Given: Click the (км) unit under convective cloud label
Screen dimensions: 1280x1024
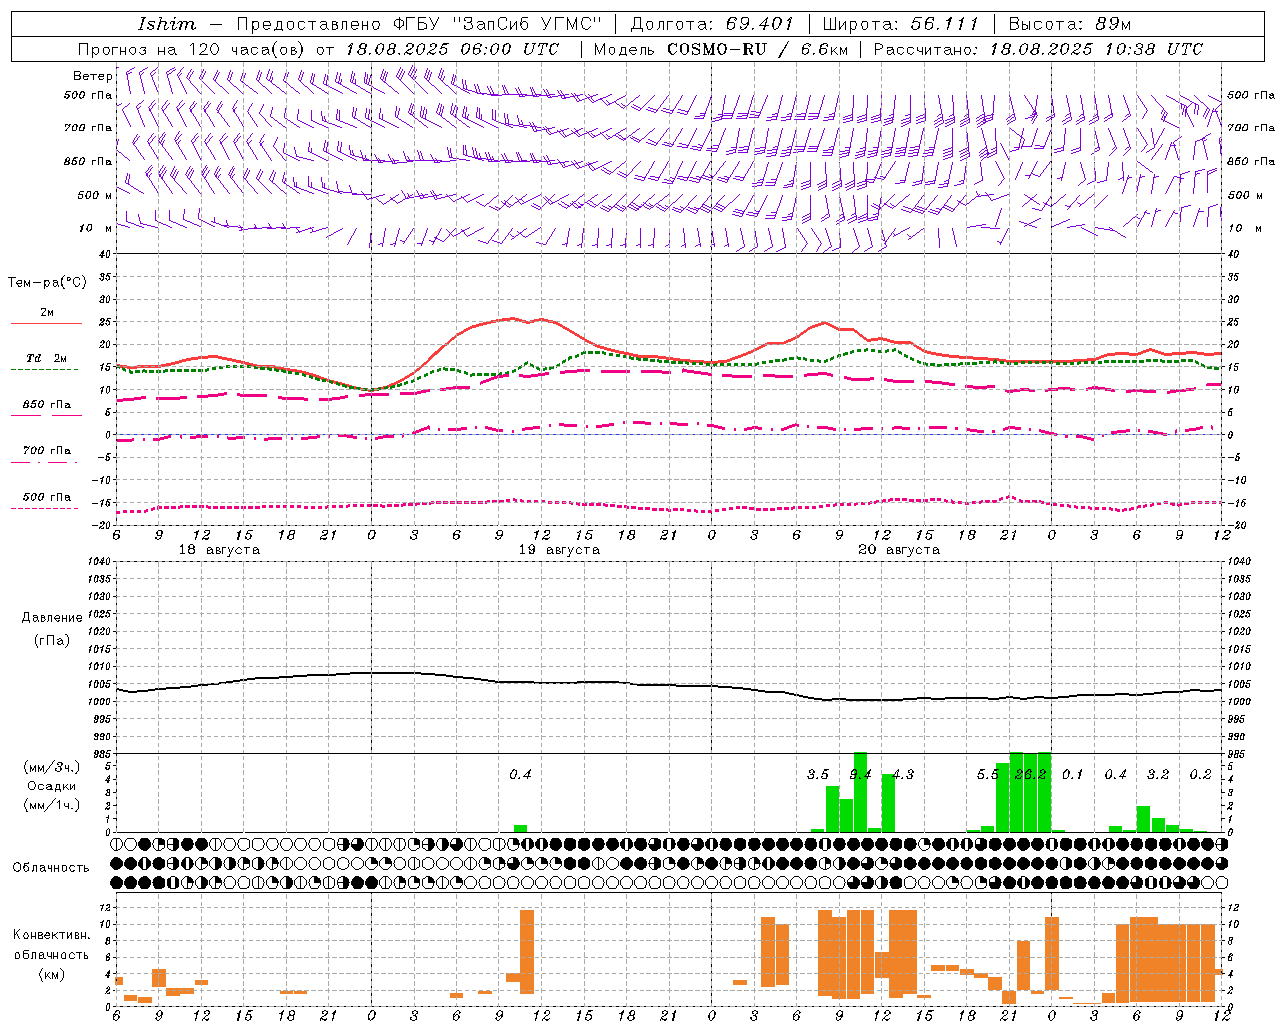Looking at the screenshot, I should point(52,974).
